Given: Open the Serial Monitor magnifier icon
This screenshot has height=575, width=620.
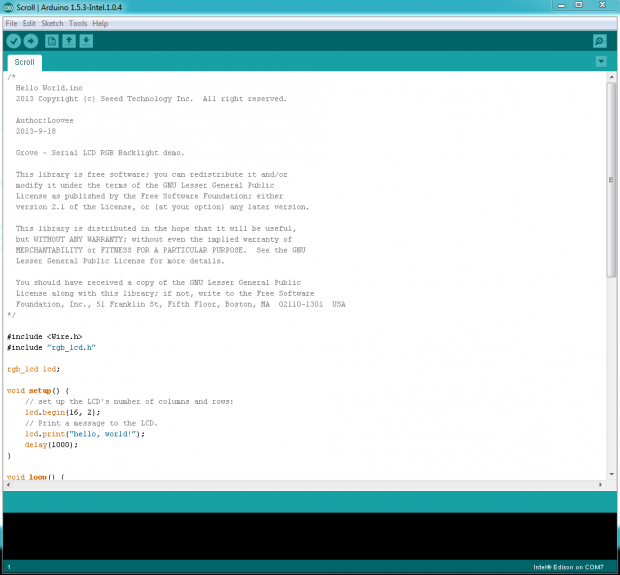Looking at the screenshot, I should 600,41.
